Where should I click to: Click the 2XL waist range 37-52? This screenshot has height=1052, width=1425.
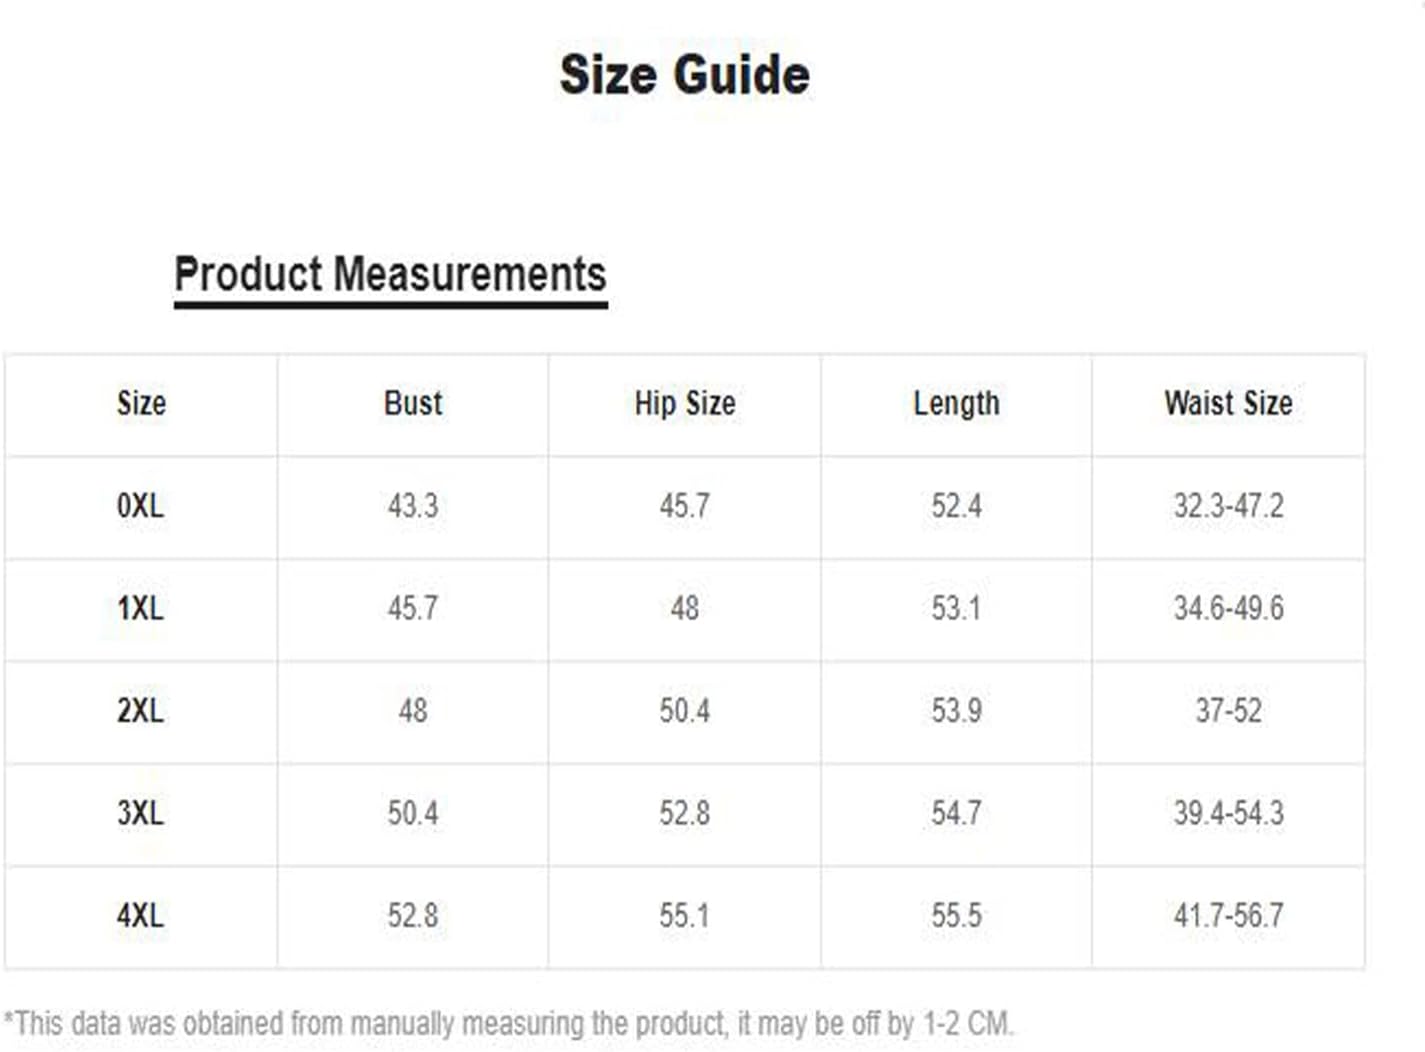click(1228, 711)
